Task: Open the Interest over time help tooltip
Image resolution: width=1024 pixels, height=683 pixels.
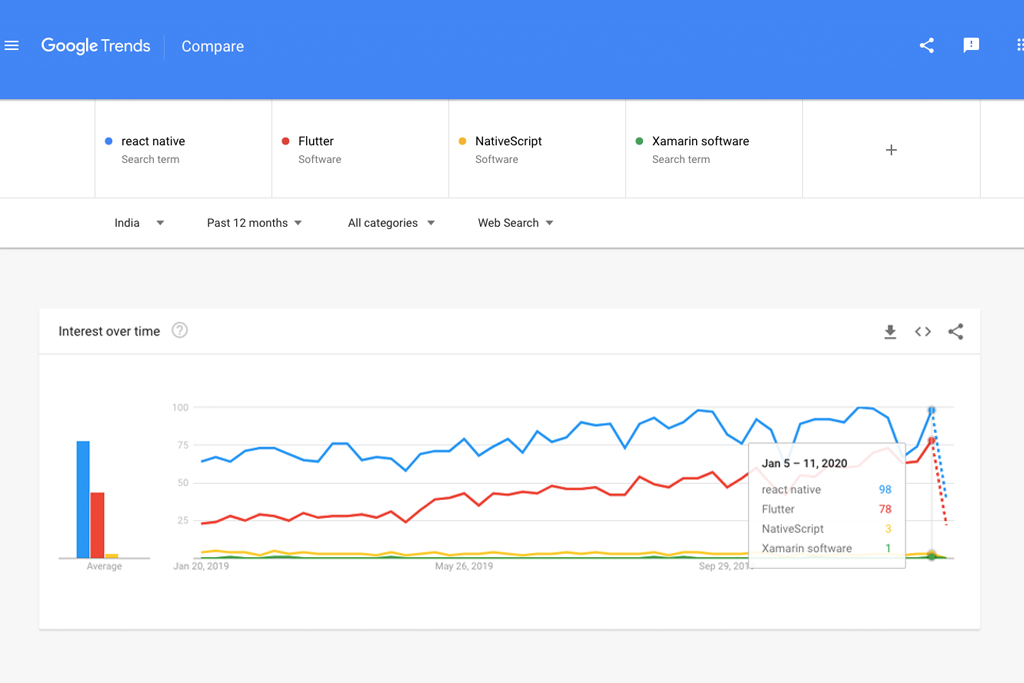Action: pos(179,328)
